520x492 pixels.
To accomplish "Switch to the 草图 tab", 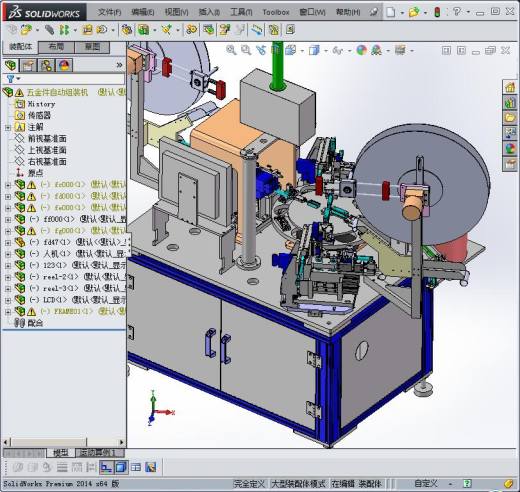I will point(92,47).
